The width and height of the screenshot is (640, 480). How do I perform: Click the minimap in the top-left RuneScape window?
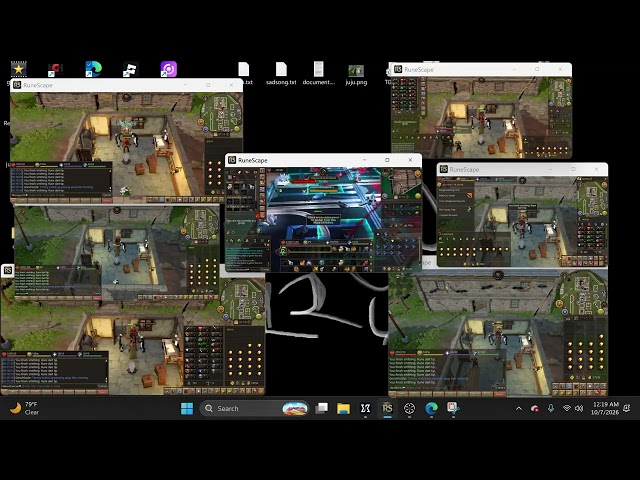[220, 113]
